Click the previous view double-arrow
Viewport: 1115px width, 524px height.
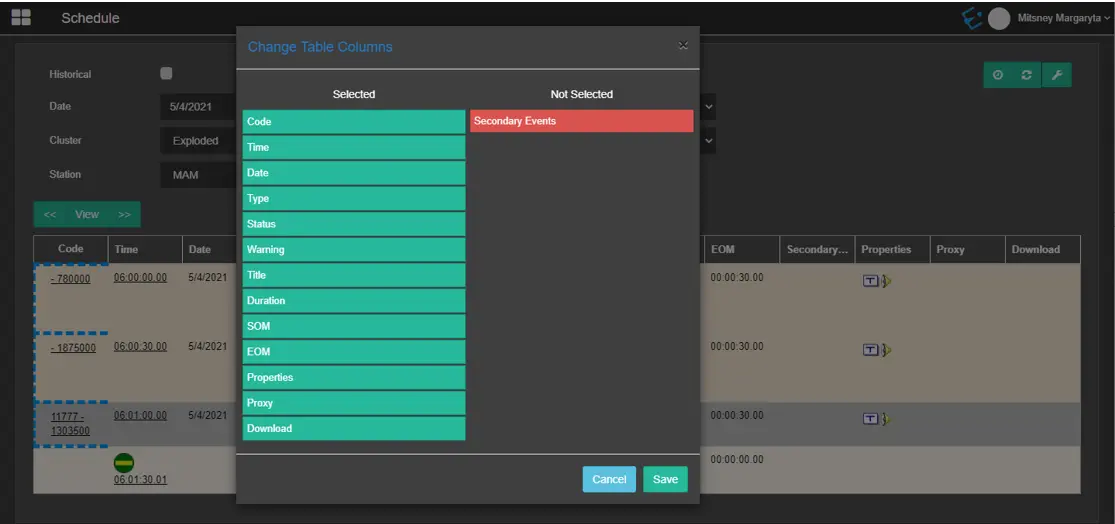click(50, 215)
